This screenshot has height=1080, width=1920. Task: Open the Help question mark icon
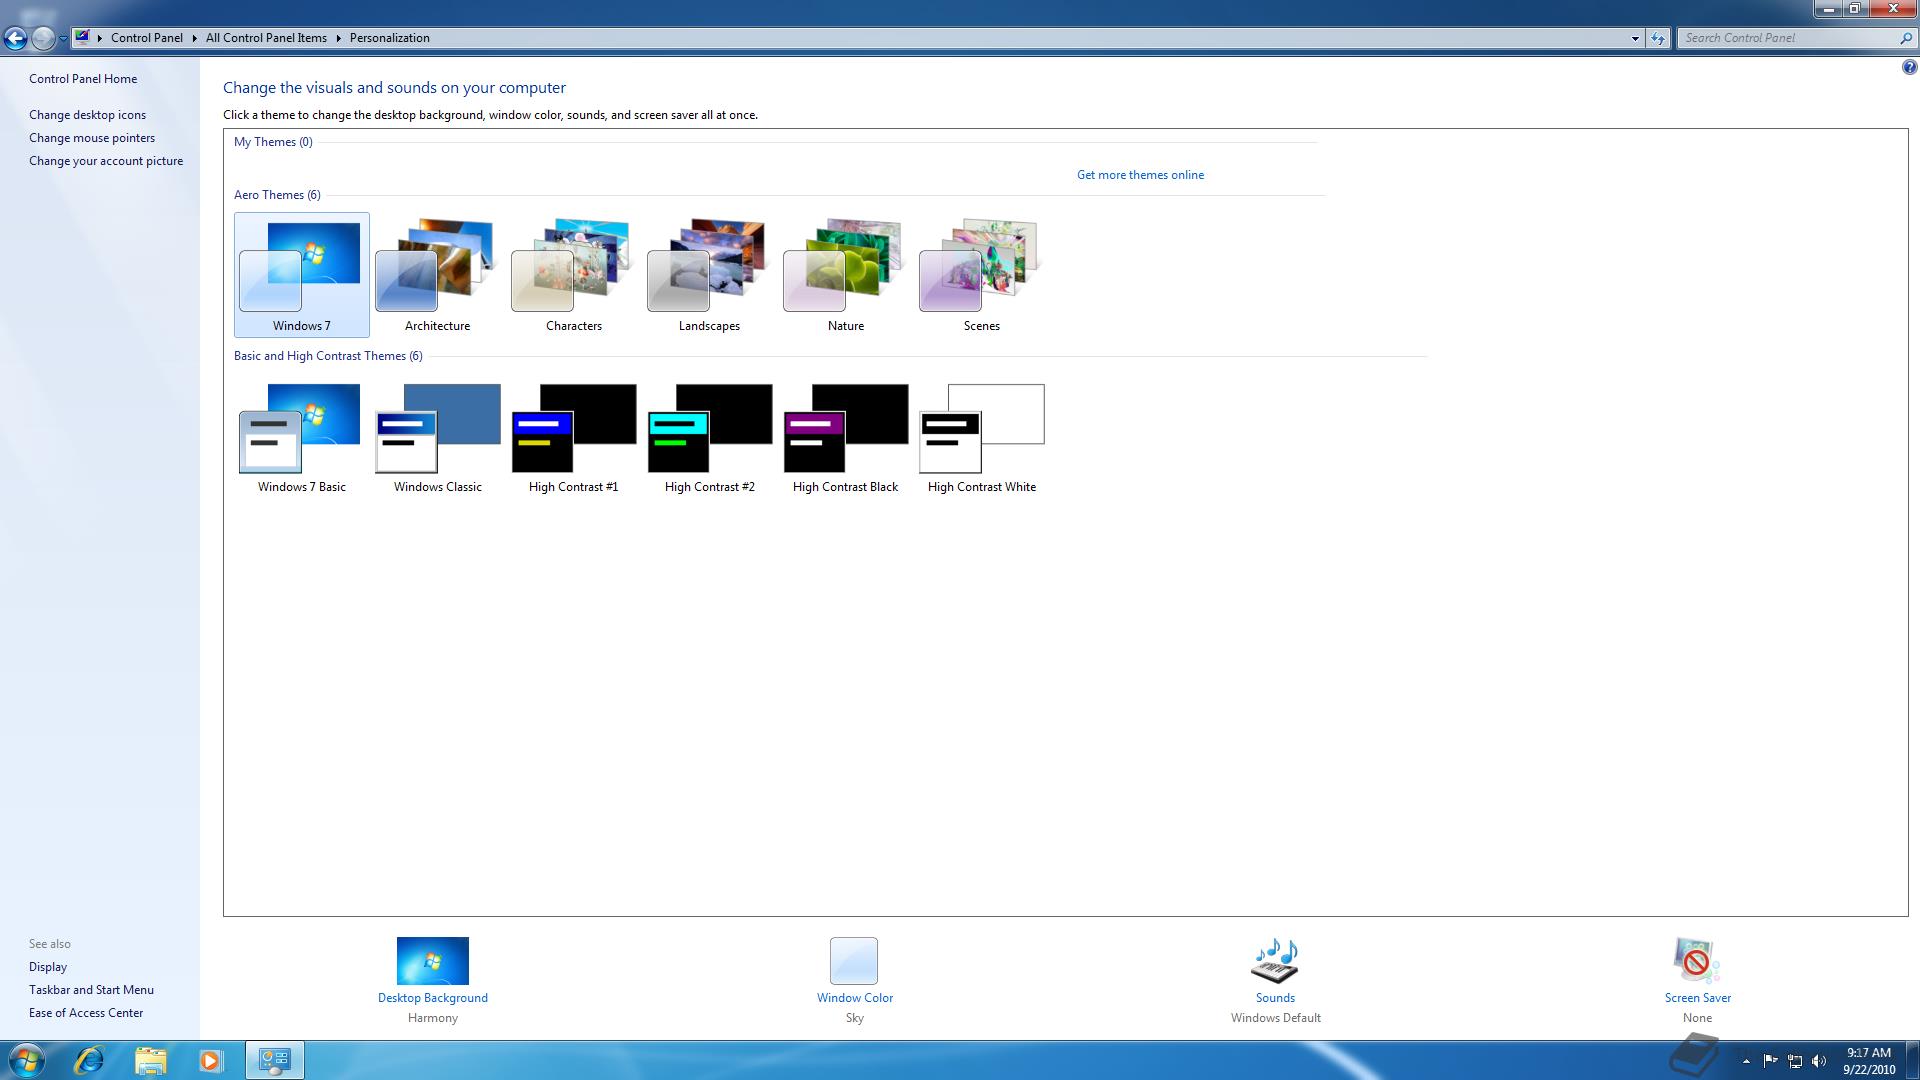(x=1909, y=68)
